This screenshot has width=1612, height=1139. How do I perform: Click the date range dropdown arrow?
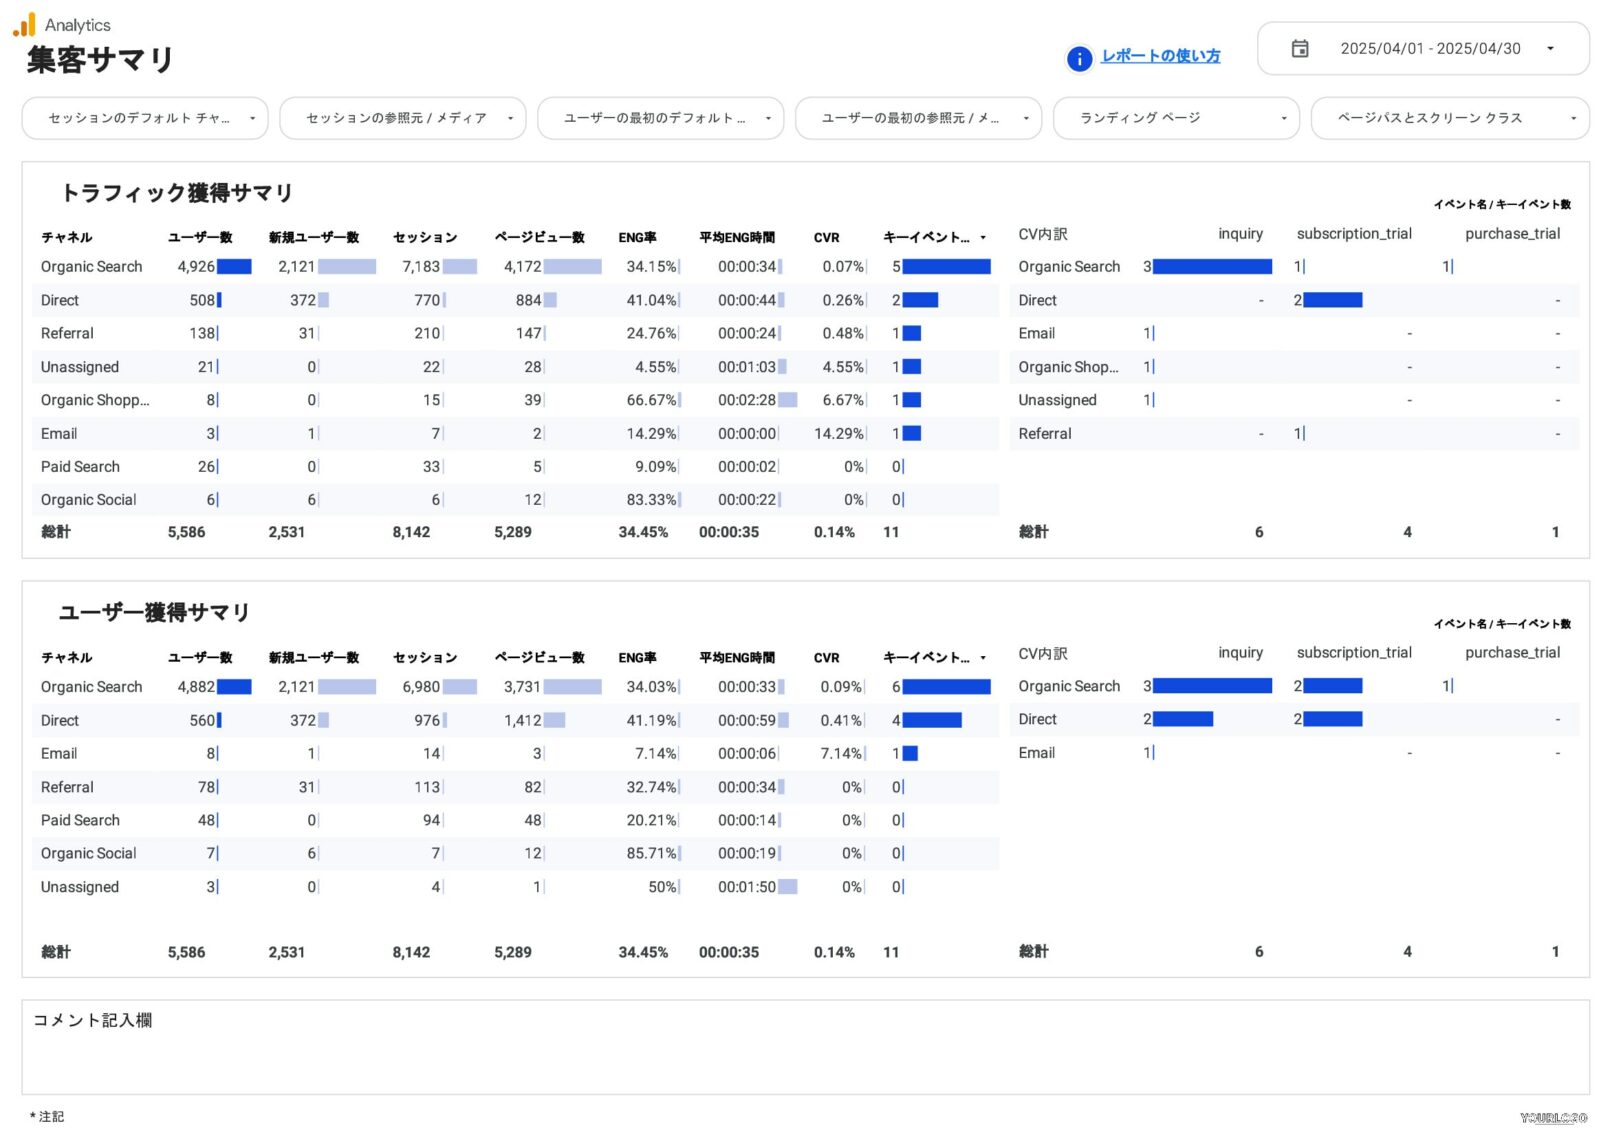point(1549,49)
